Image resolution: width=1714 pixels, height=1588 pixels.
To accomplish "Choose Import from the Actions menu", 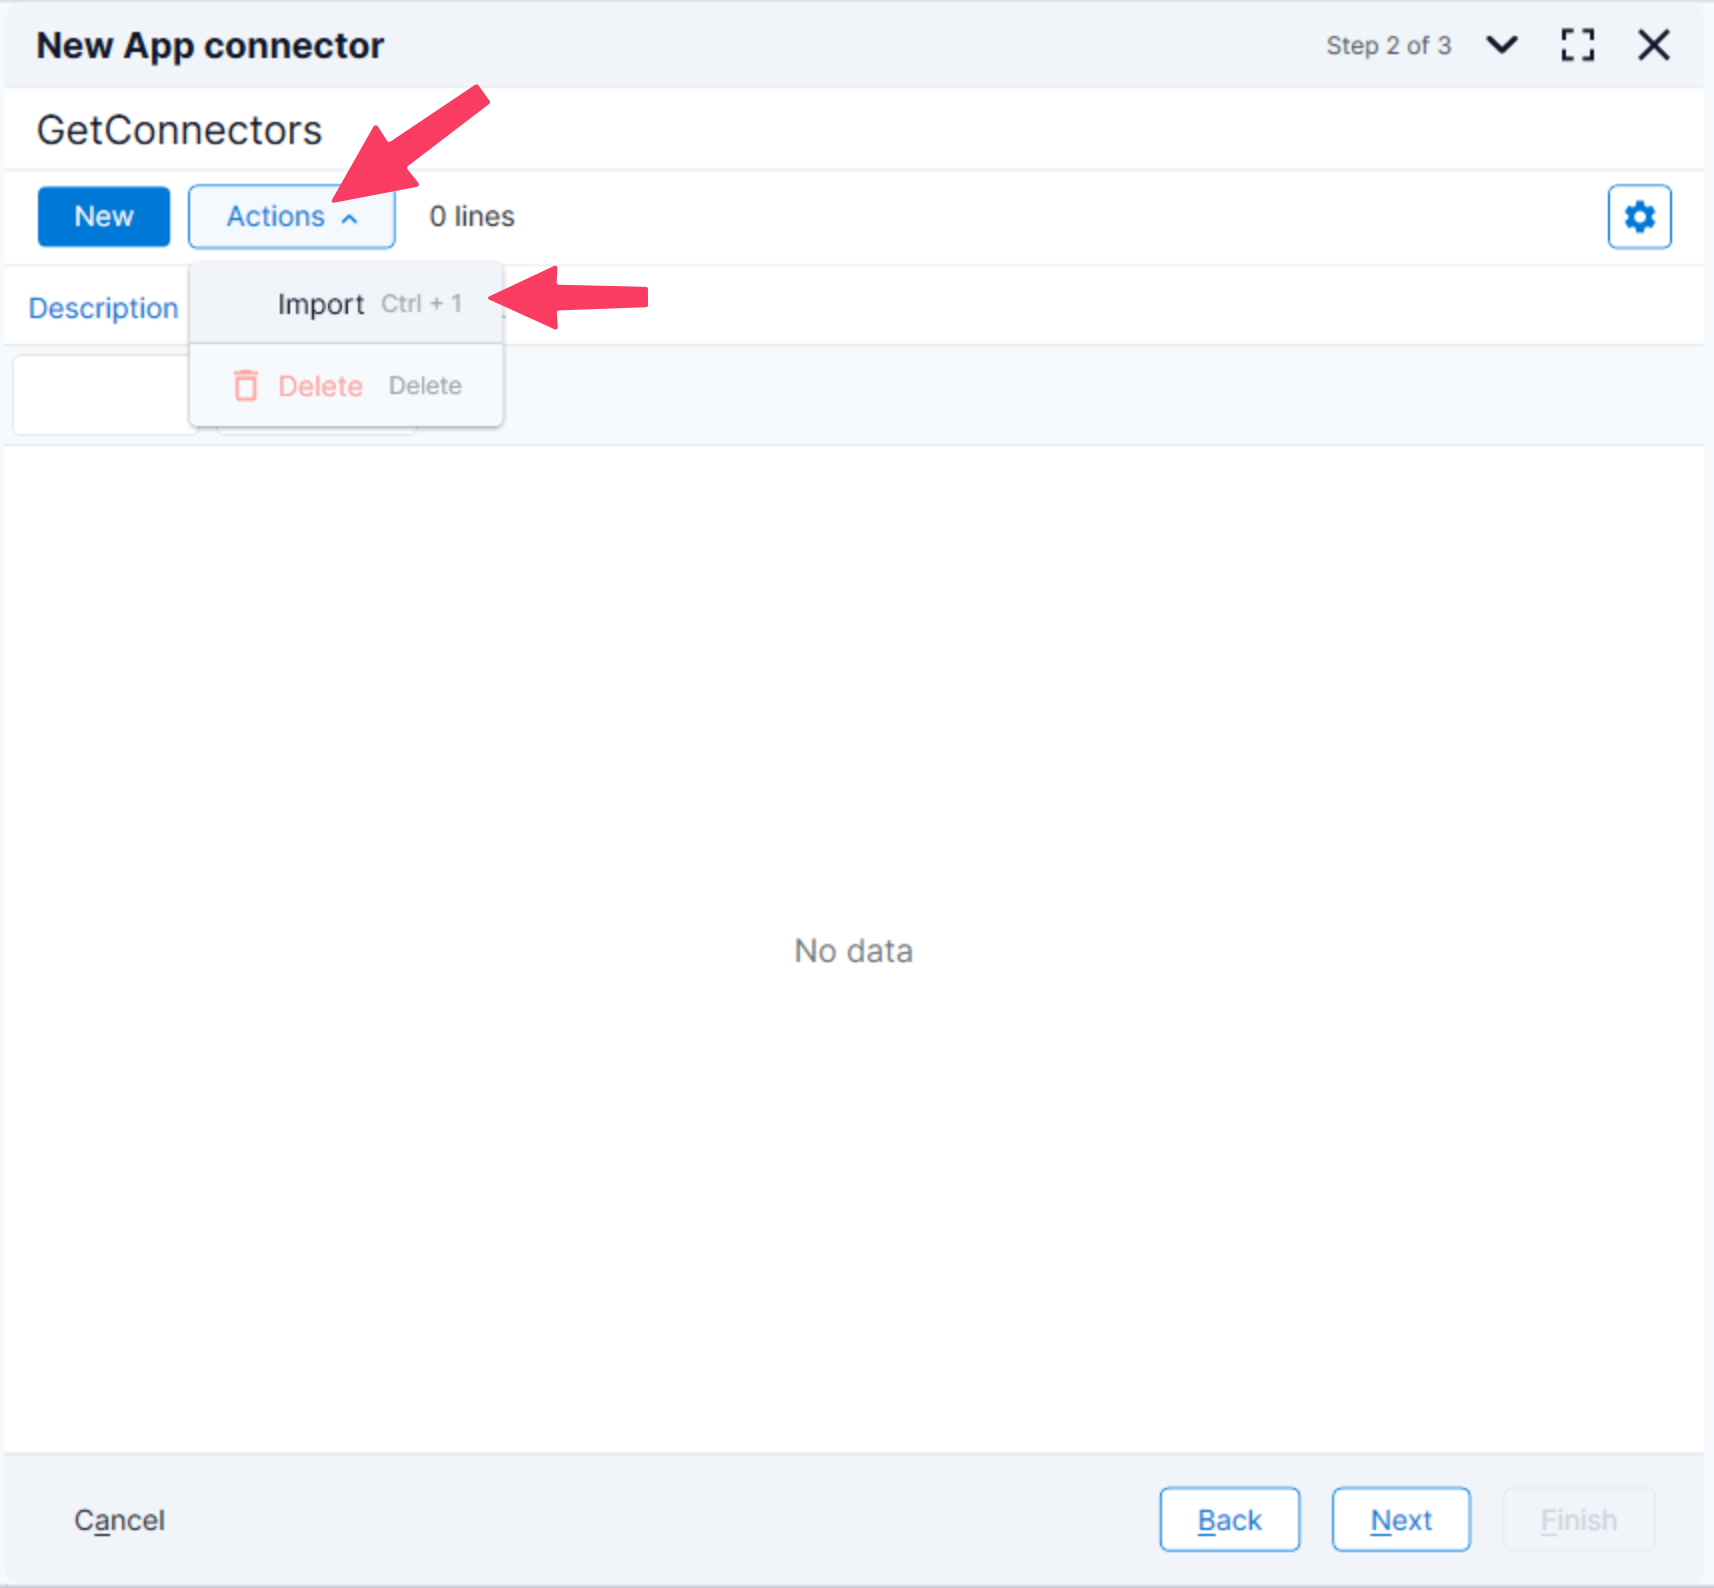I will pyautogui.click(x=321, y=304).
